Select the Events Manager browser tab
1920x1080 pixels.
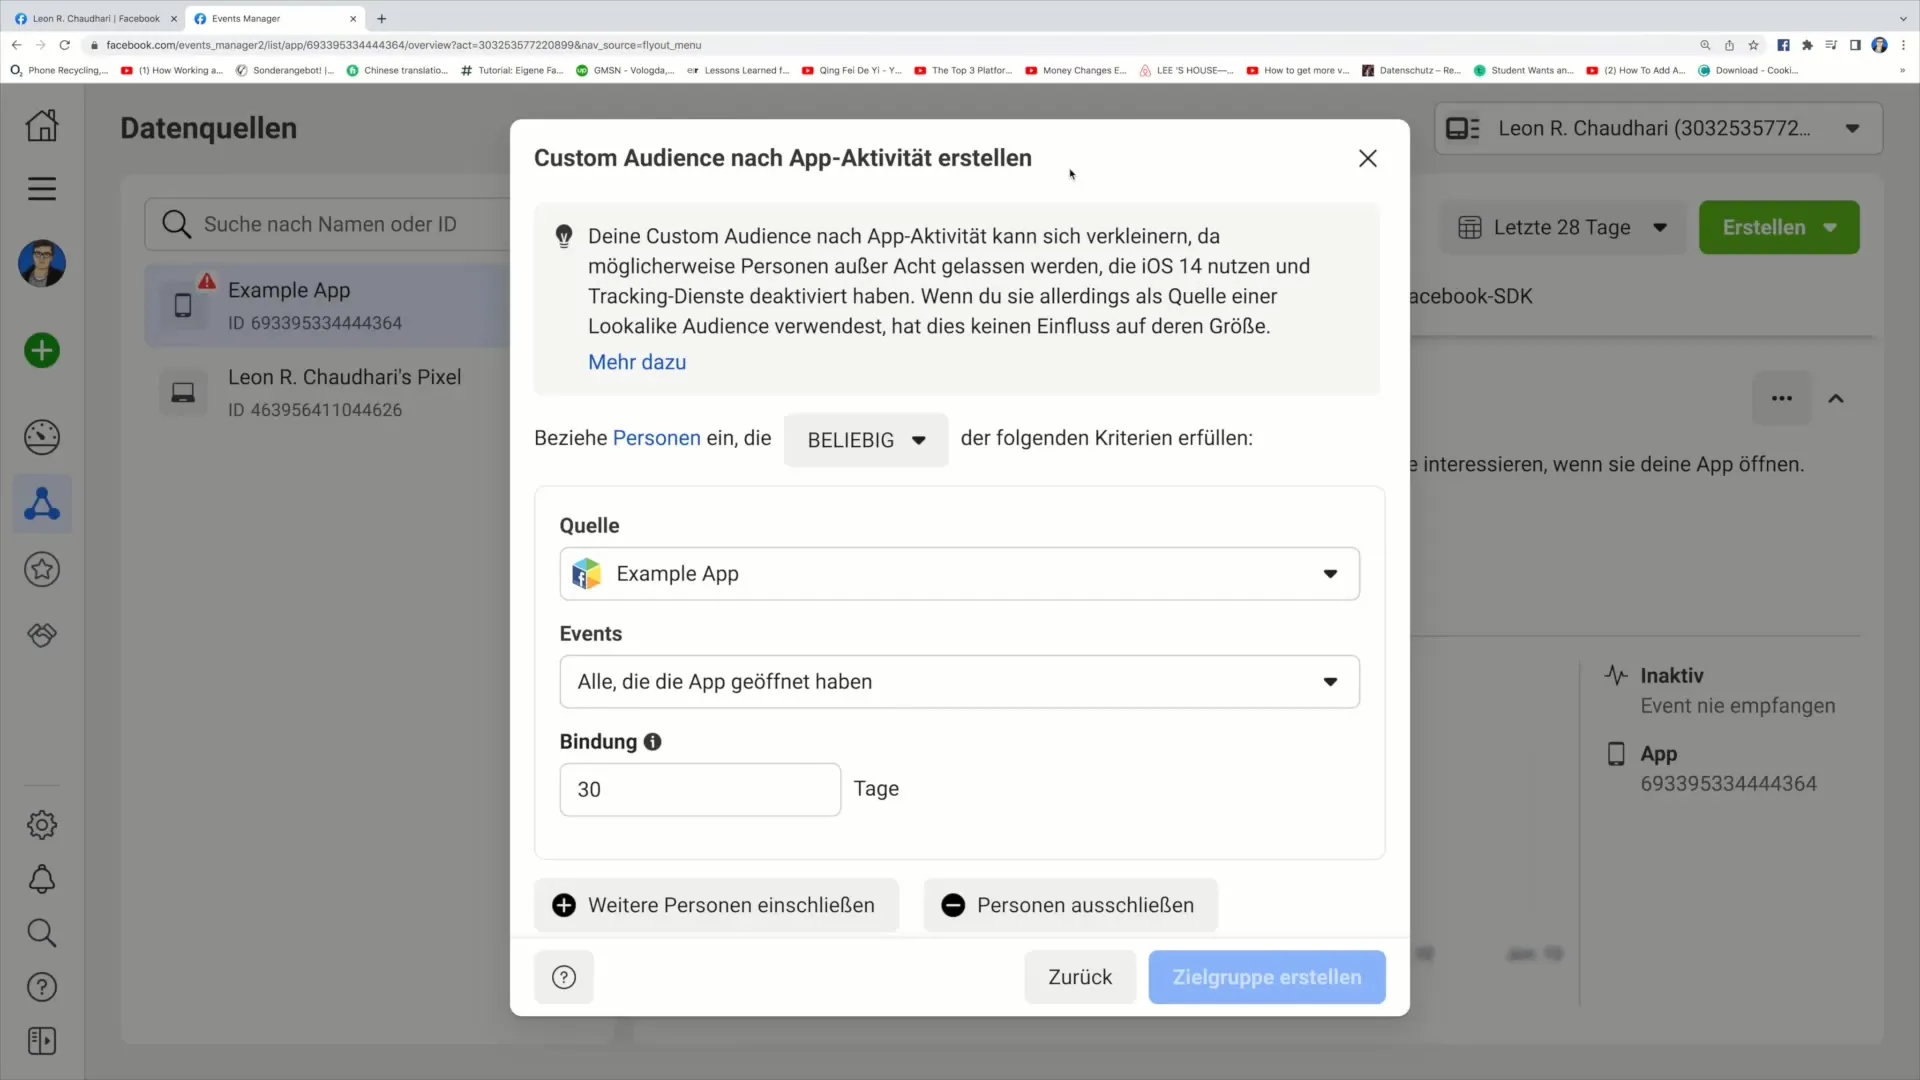pyautogui.click(x=275, y=18)
